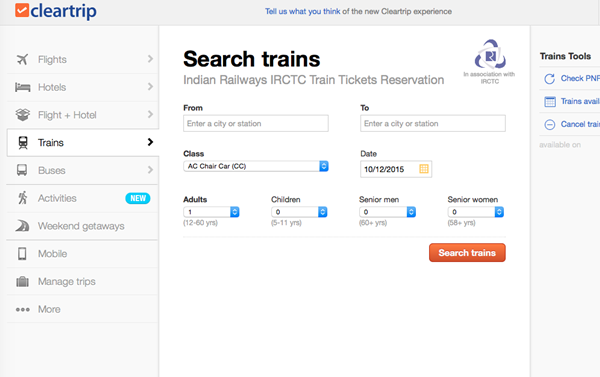600x377 pixels.
Task: Click the Hotels bed icon
Action: pyautogui.click(x=23, y=87)
